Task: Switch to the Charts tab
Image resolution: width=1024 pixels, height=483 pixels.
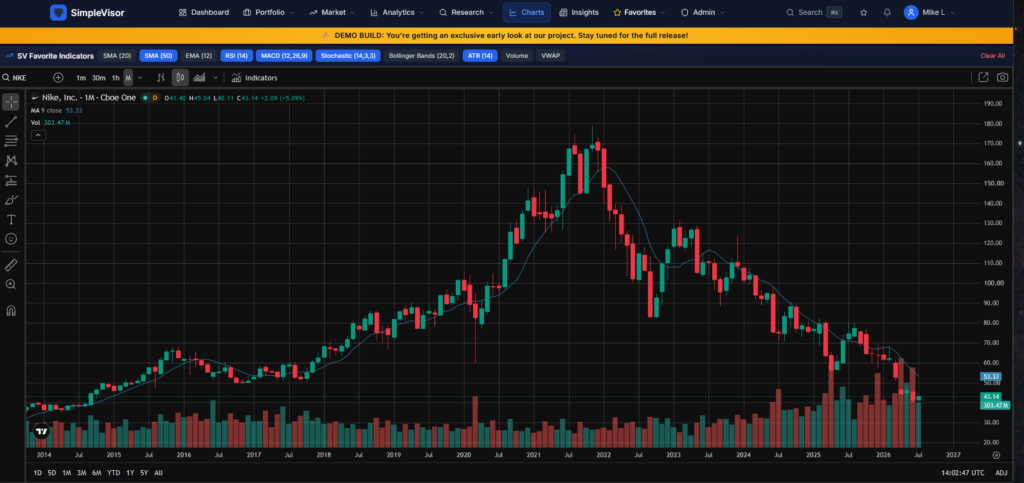Action: tap(526, 12)
